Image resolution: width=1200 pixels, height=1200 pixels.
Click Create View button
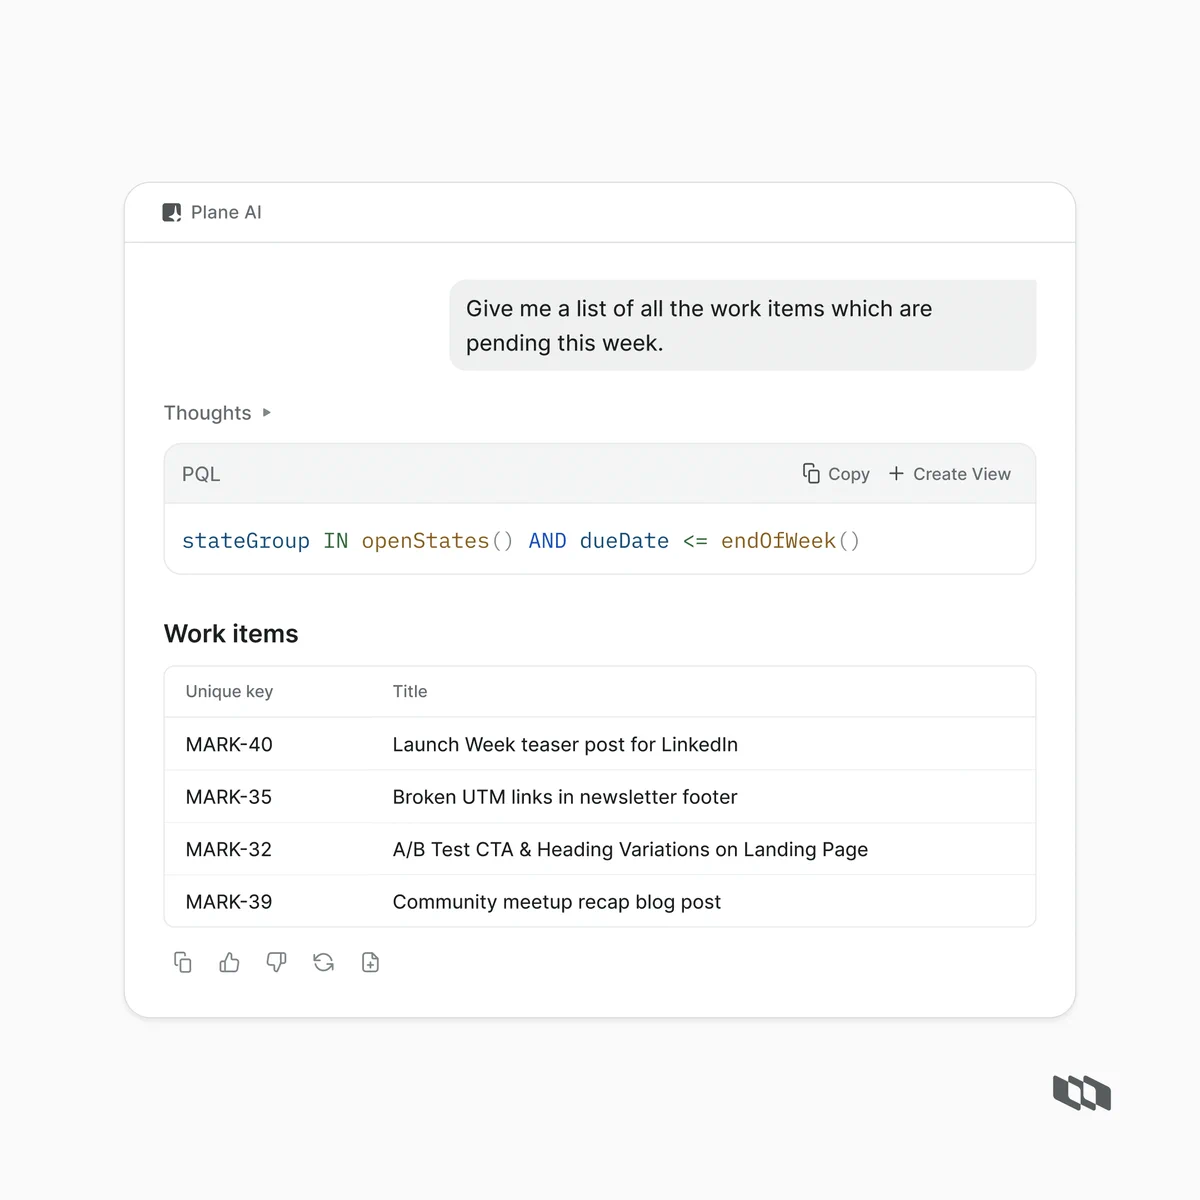click(950, 474)
